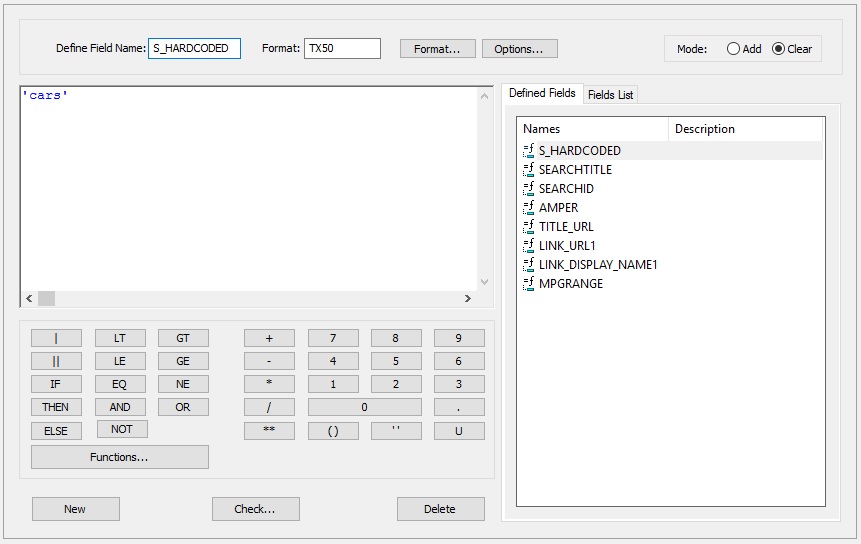Click the icon beside AMPER field
The image size is (861, 544).
tap(529, 208)
